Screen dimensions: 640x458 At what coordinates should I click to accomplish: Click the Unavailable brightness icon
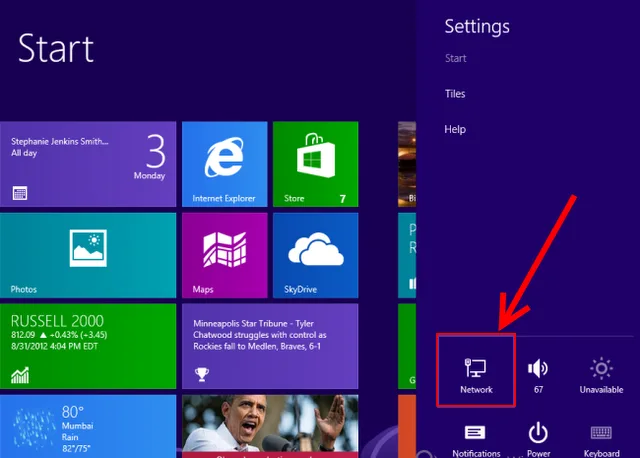(x=601, y=368)
